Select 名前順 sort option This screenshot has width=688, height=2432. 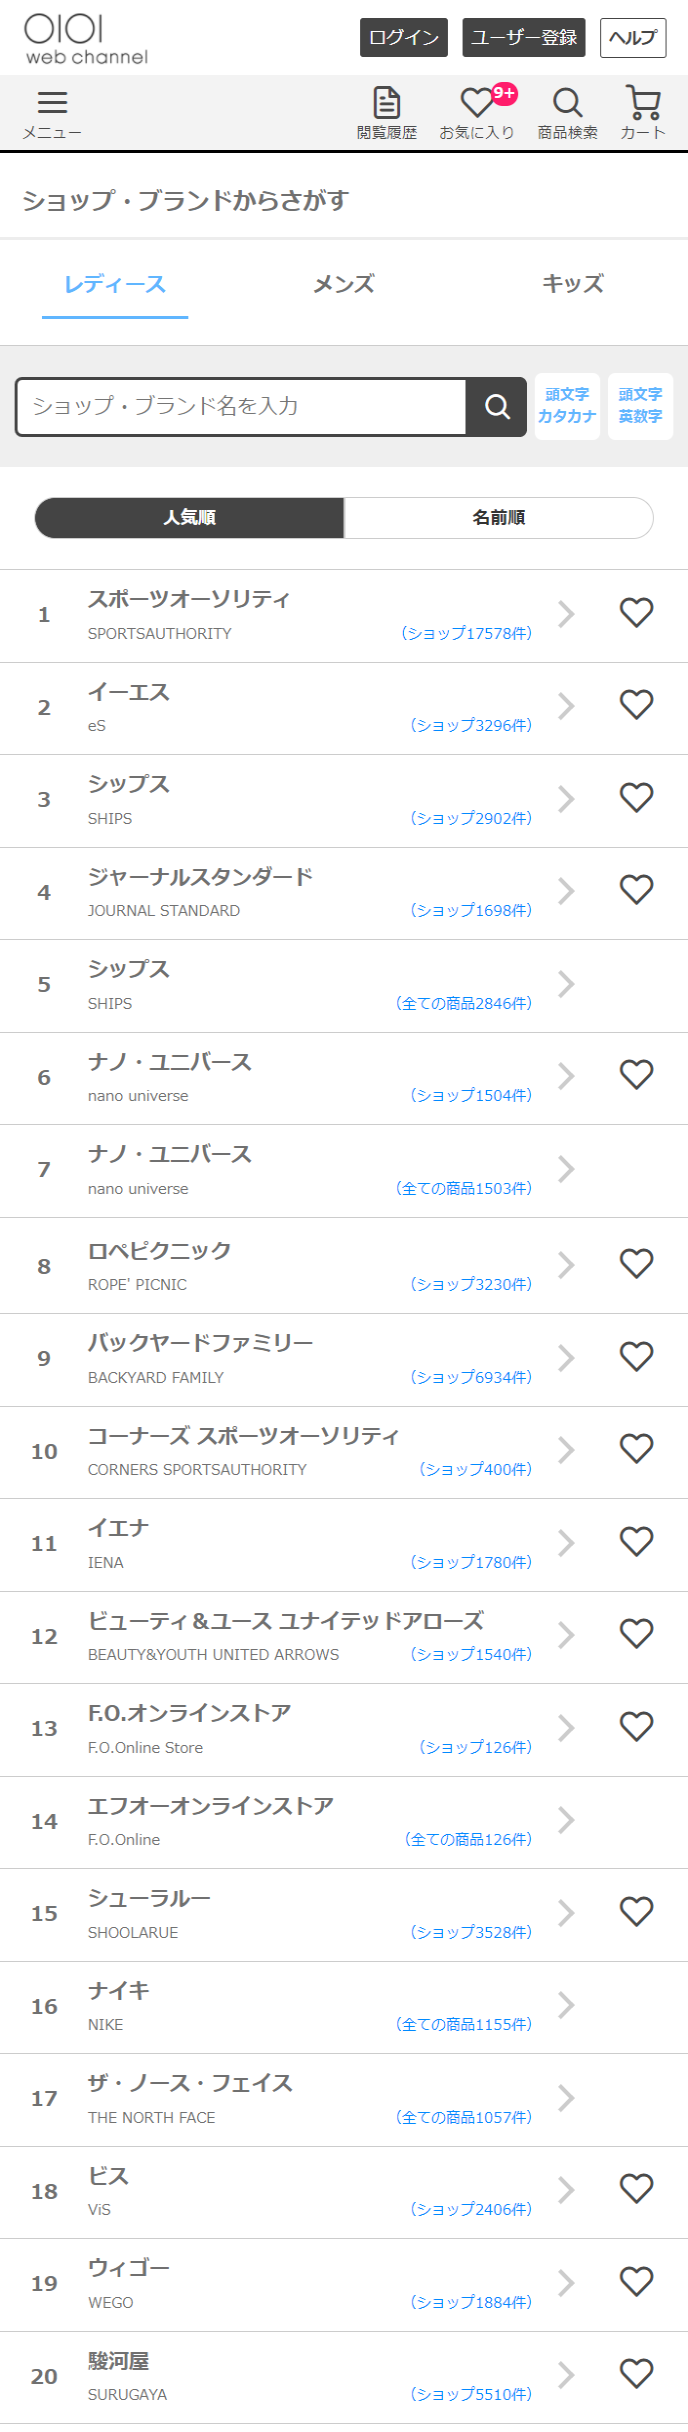pyautogui.click(x=498, y=518)
